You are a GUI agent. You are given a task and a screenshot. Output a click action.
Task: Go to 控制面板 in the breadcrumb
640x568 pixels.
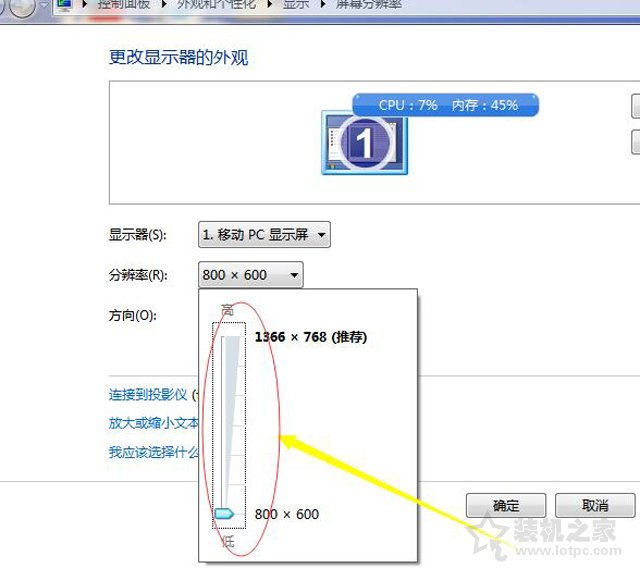coord(125,5)
